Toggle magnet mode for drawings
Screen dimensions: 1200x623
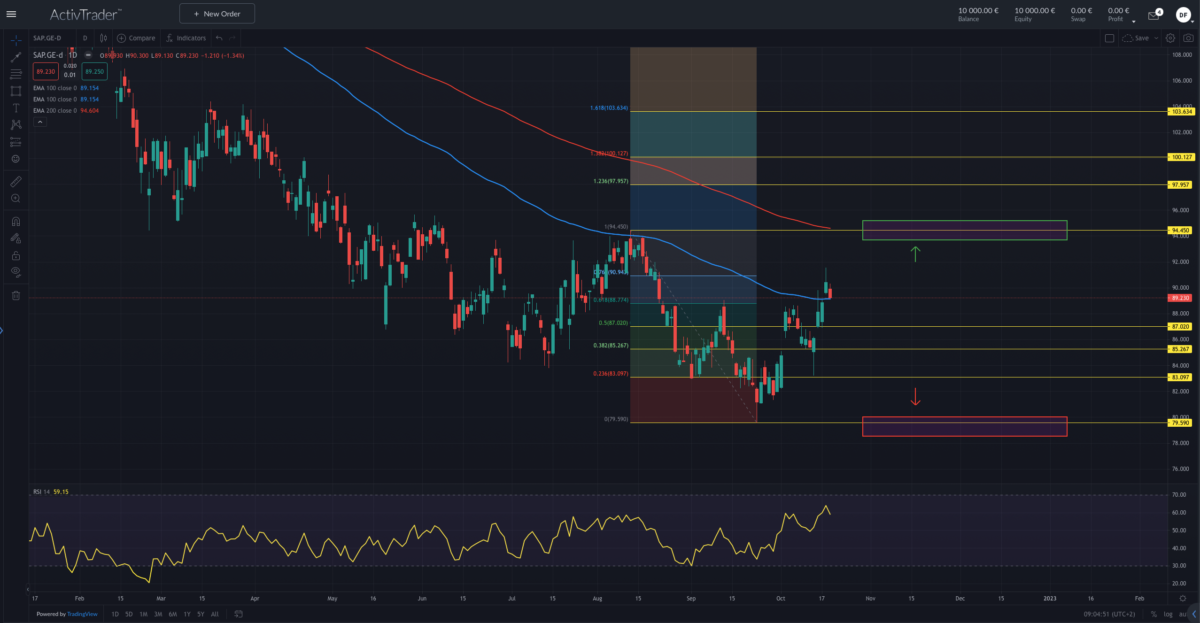[15, 222]
